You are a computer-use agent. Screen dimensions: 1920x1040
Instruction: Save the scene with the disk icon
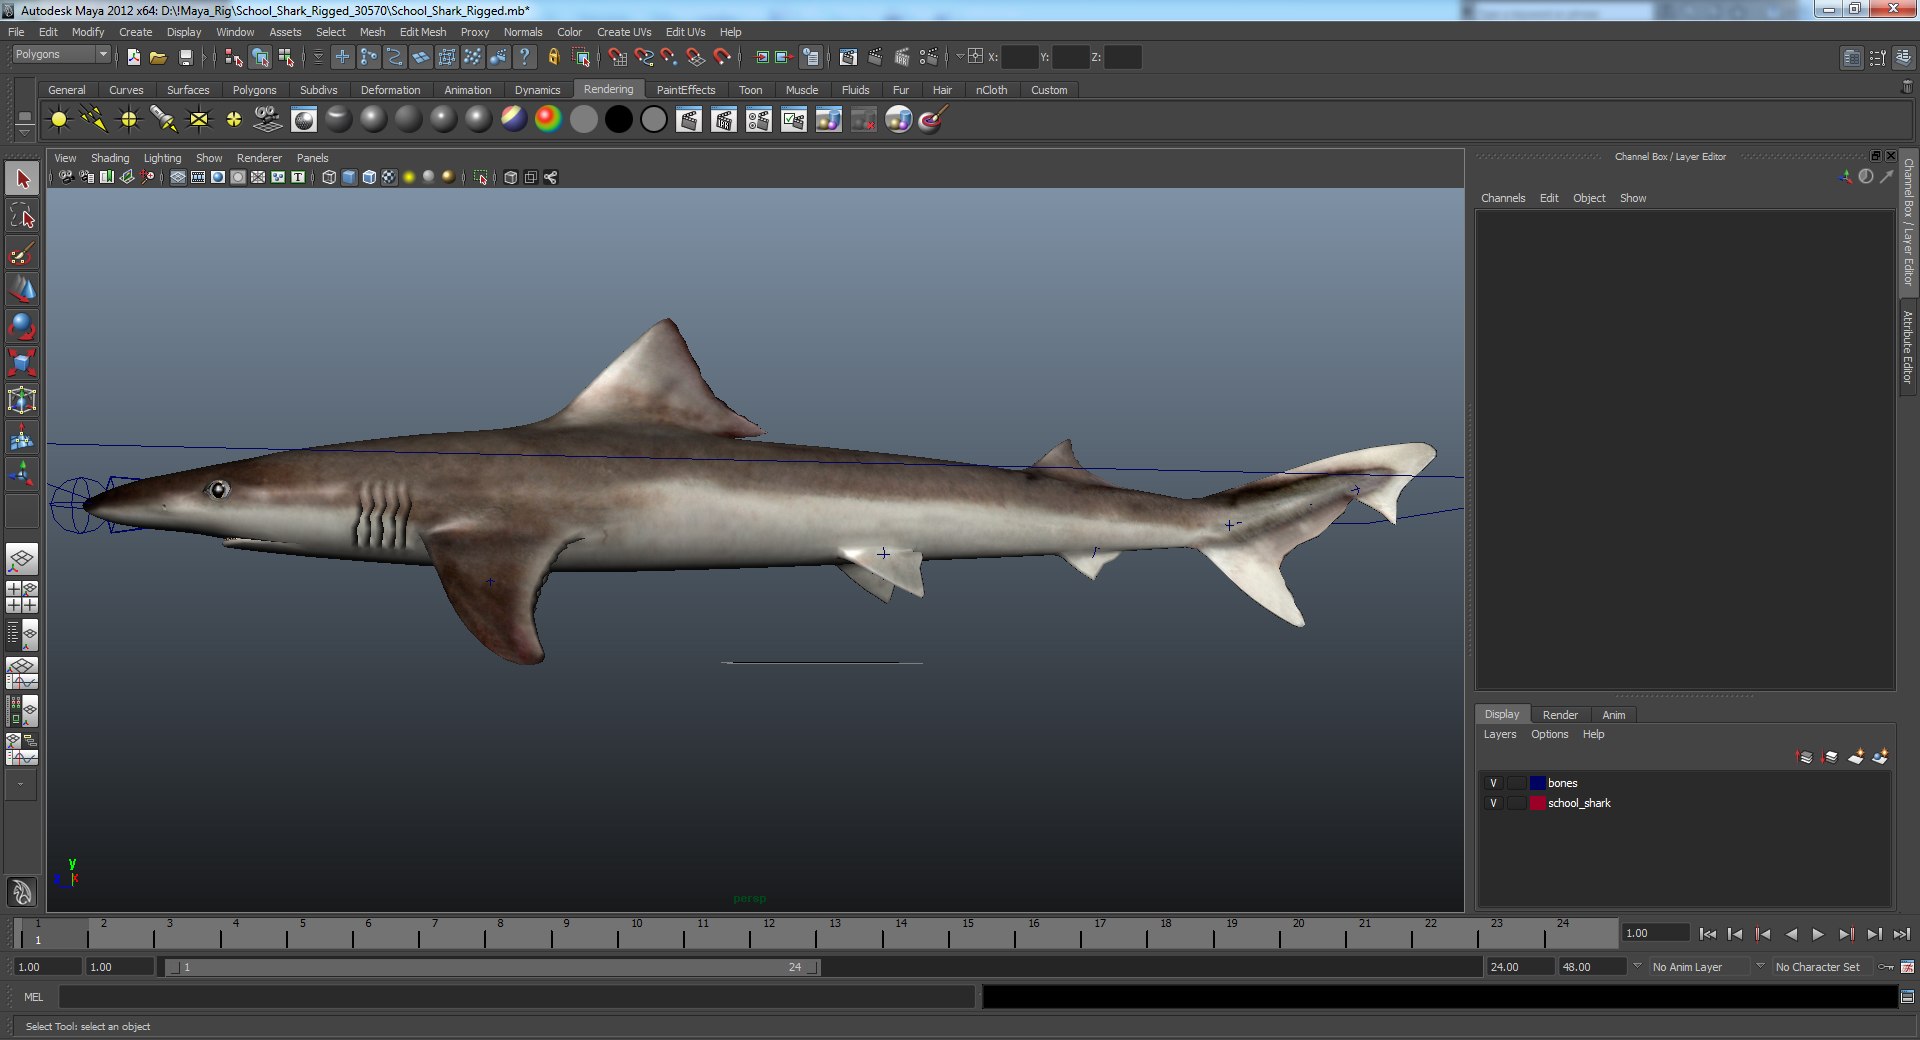tap(185, 57)
